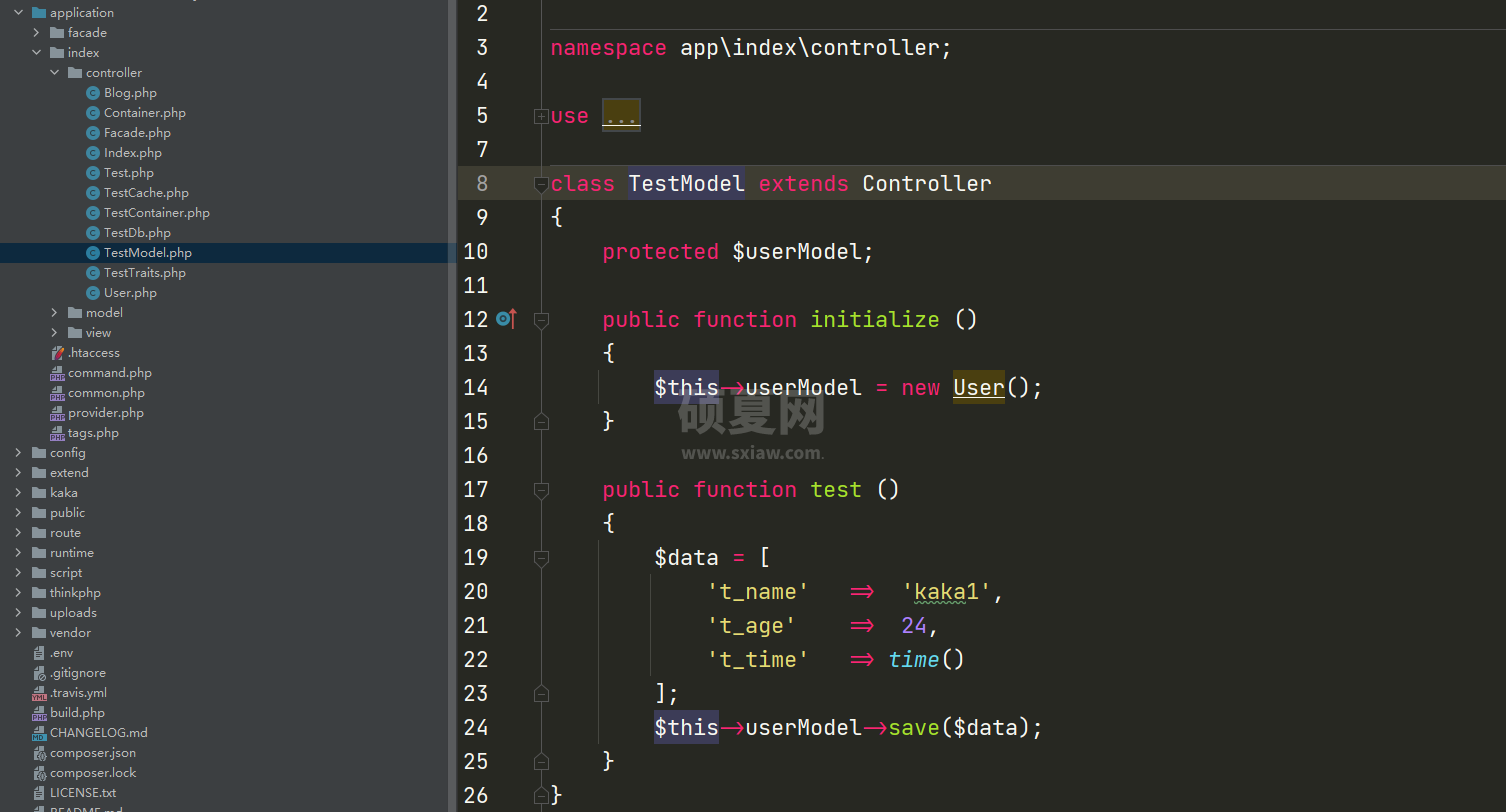Select LICENSE.txt file
Screen dimensions: 1506x812
pyautogui.click(x=83, y=793)
